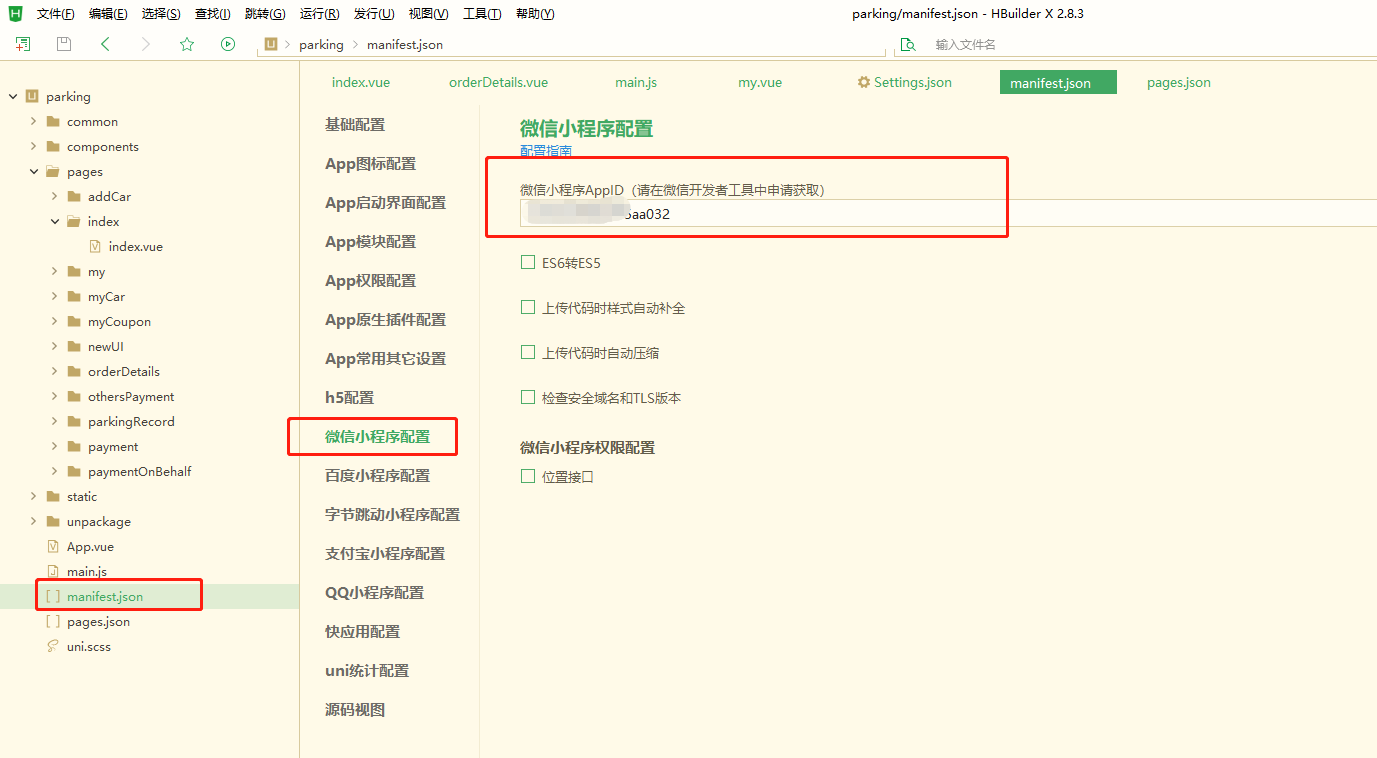Open App权限配置 section
This screenshot has height=758, width=1377.
370,281
